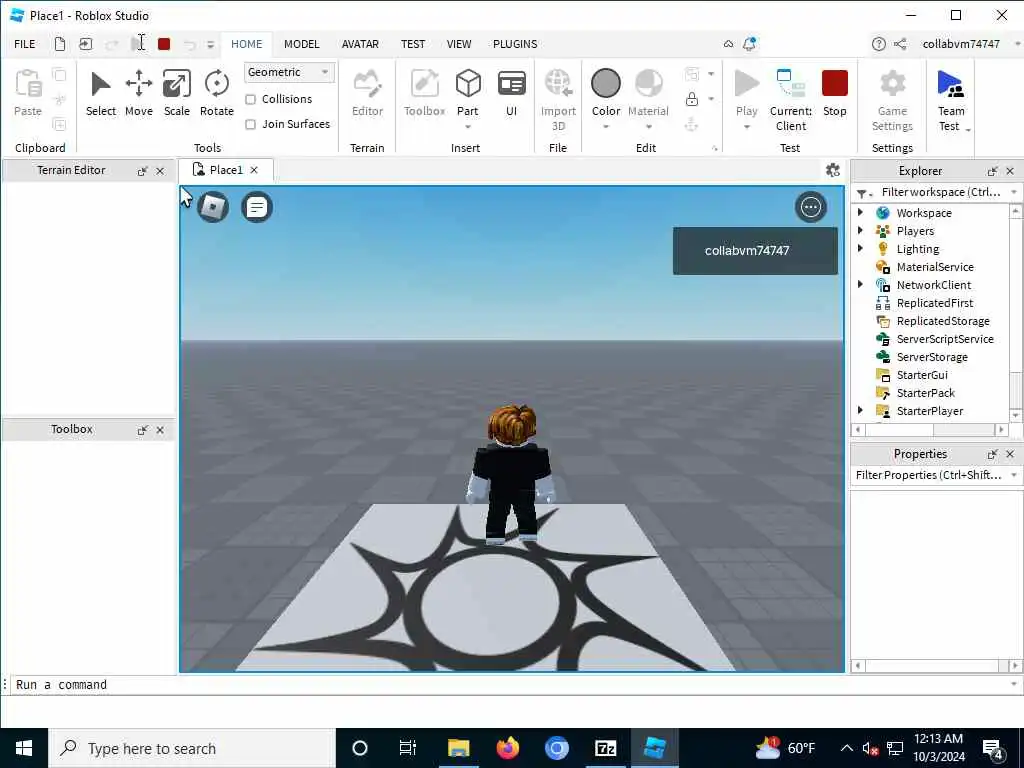
Task: Activate the Move tool
Action: [138, 93]
